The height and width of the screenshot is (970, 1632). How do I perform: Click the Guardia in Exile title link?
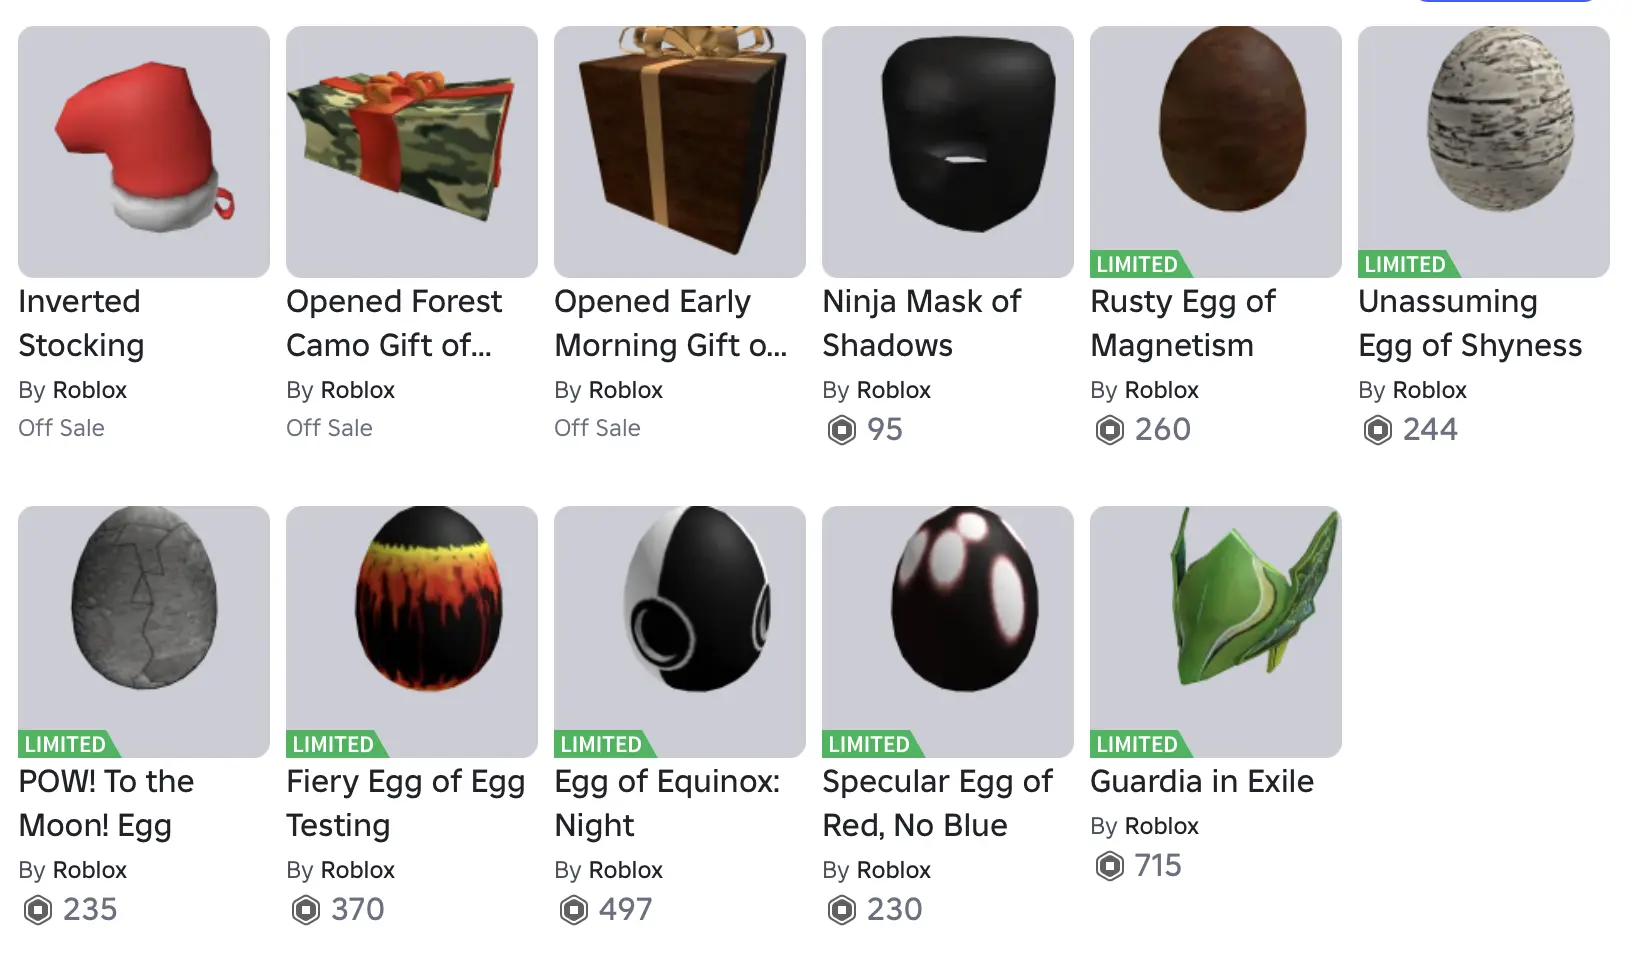[1201, 782]
